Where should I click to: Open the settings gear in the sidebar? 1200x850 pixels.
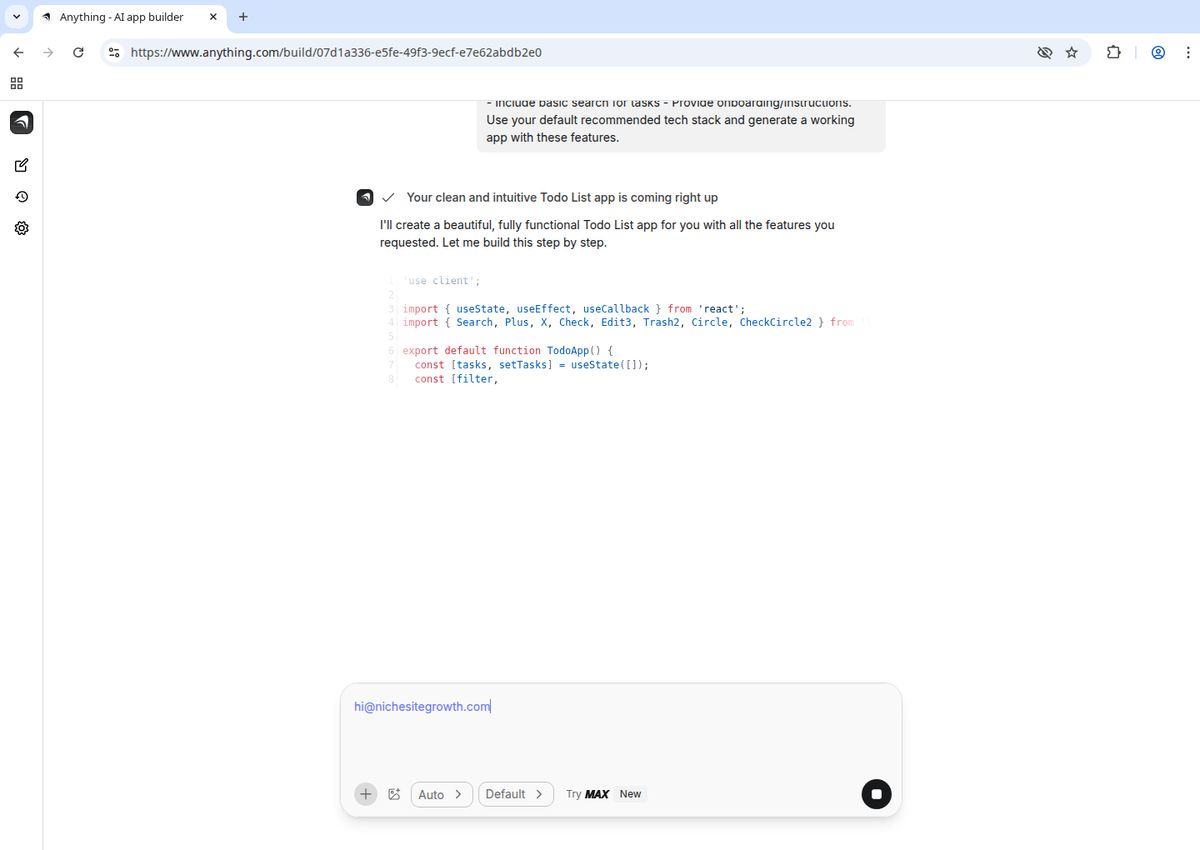point(21,228)
